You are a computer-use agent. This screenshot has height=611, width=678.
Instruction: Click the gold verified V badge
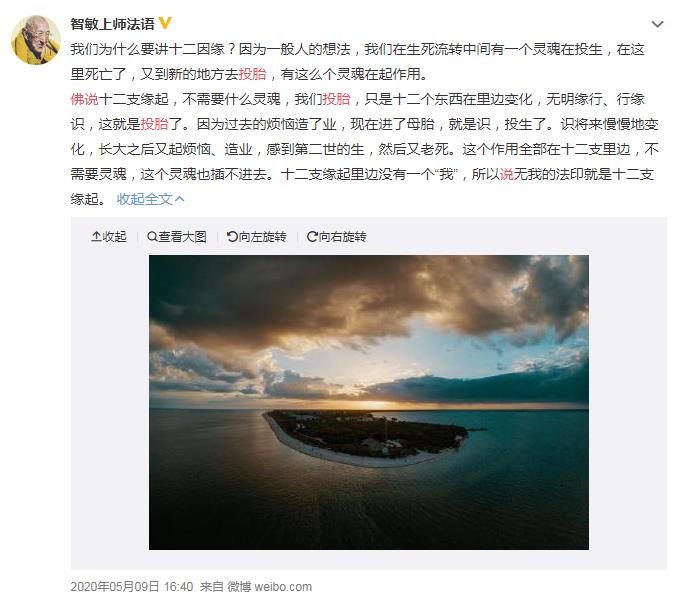click(165, 23)
